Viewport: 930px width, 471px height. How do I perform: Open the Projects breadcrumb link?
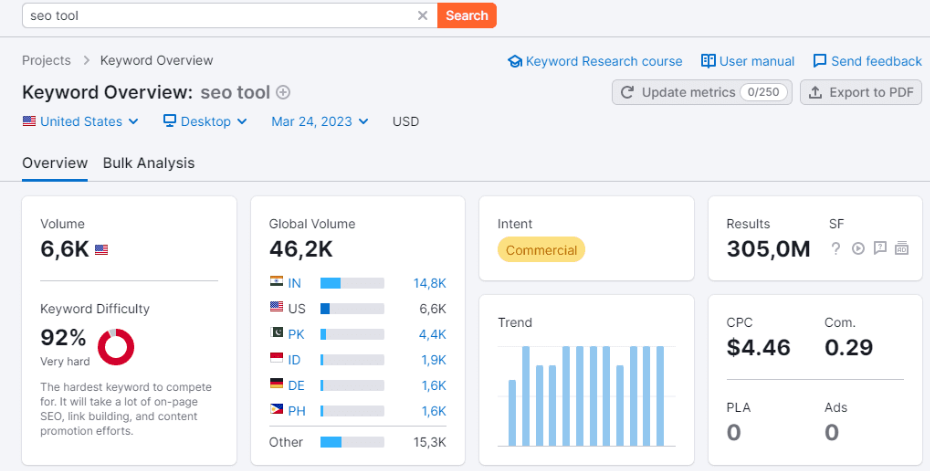(46, 61)
